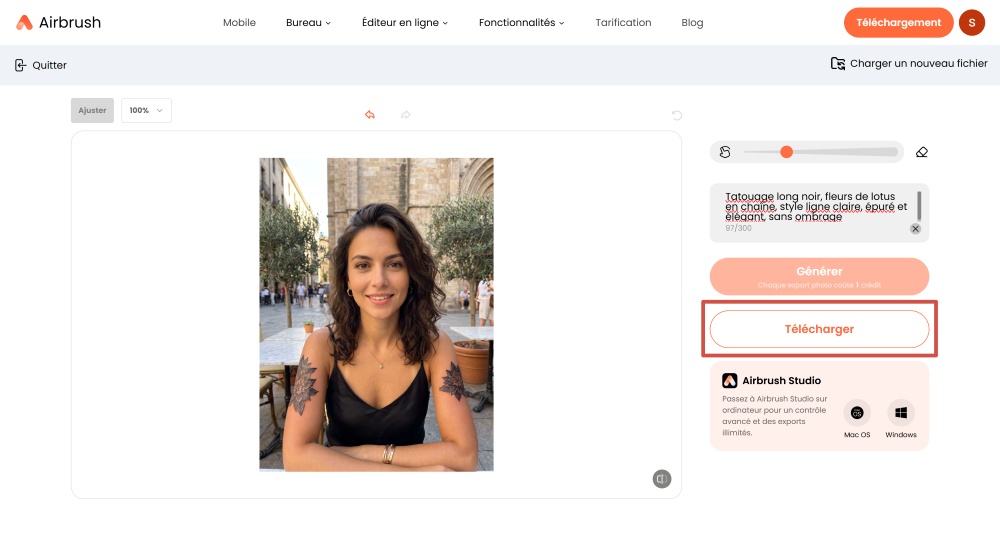Clear the prompt with the X button
Image resolution: width=1000 pixels, height=543 pixels.
point(915,228)
